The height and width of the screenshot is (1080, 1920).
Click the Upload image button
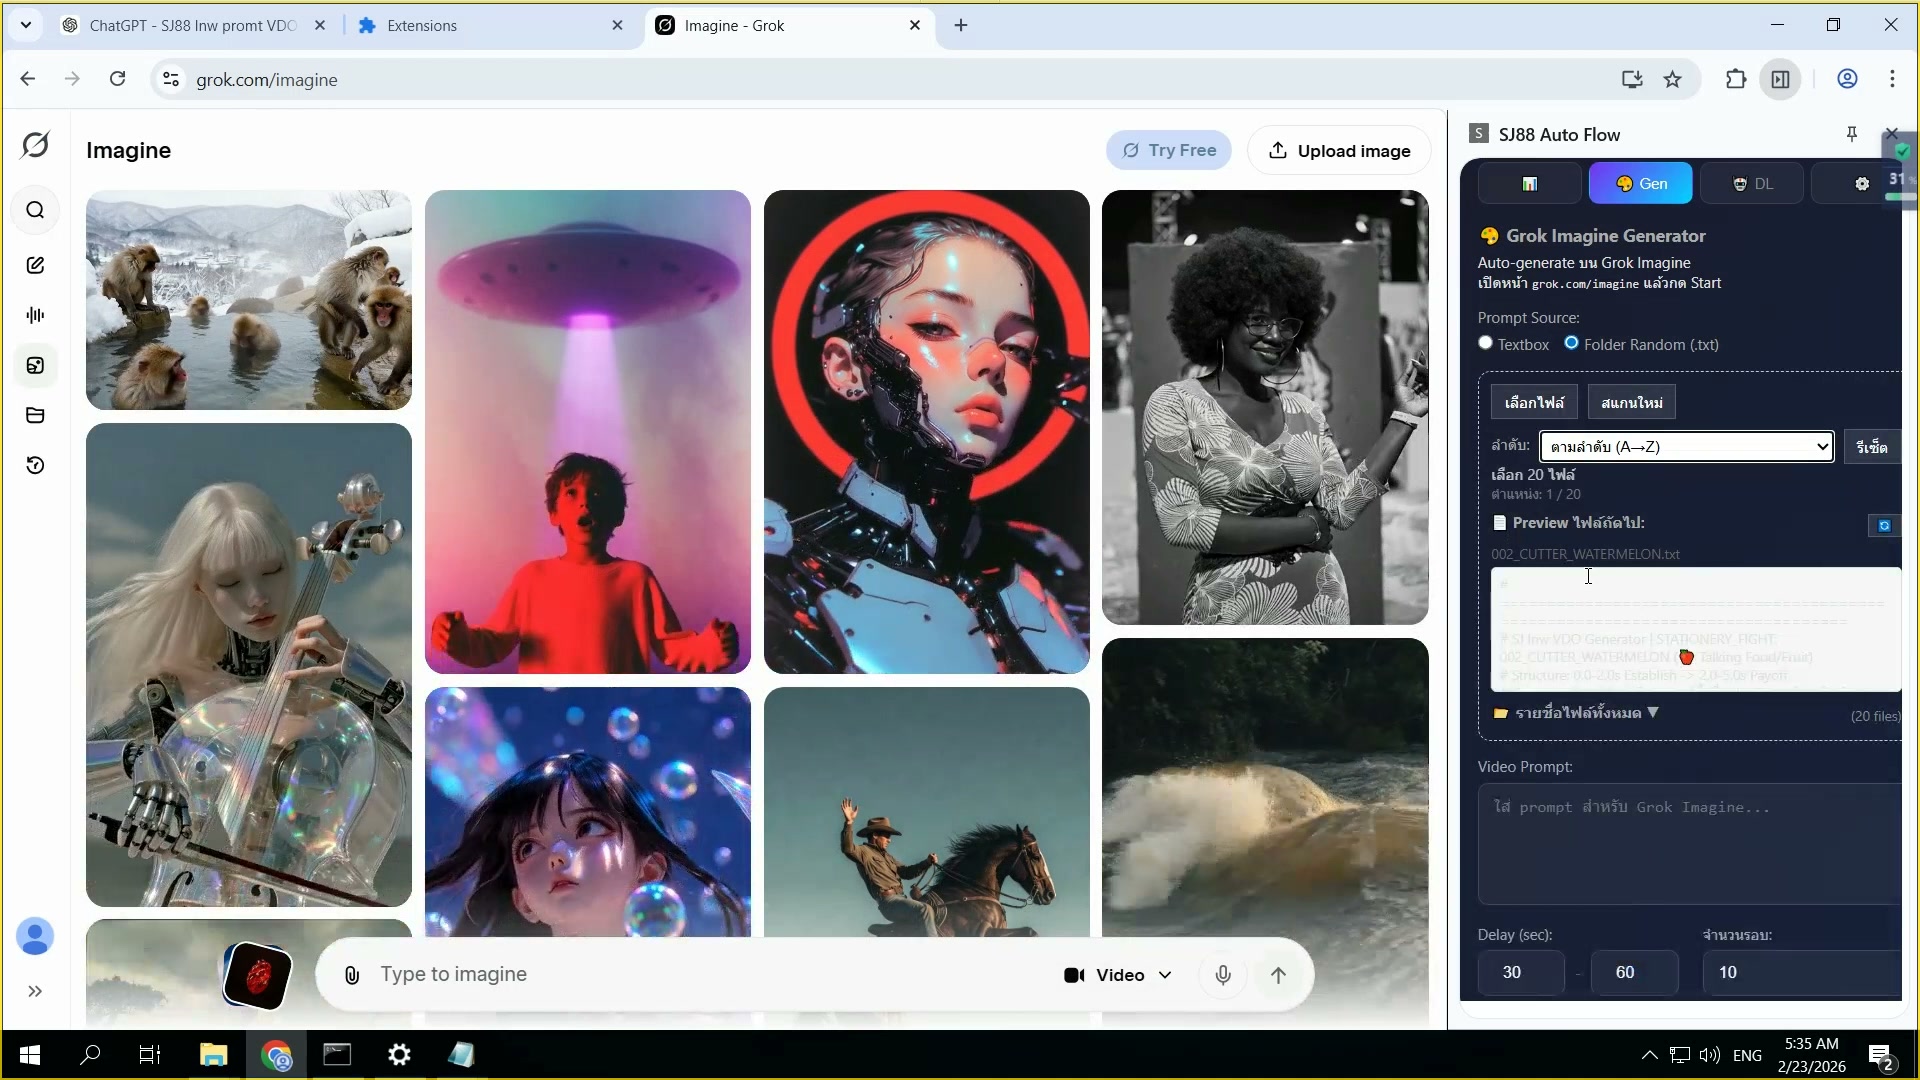click(x=1339, y=150)
